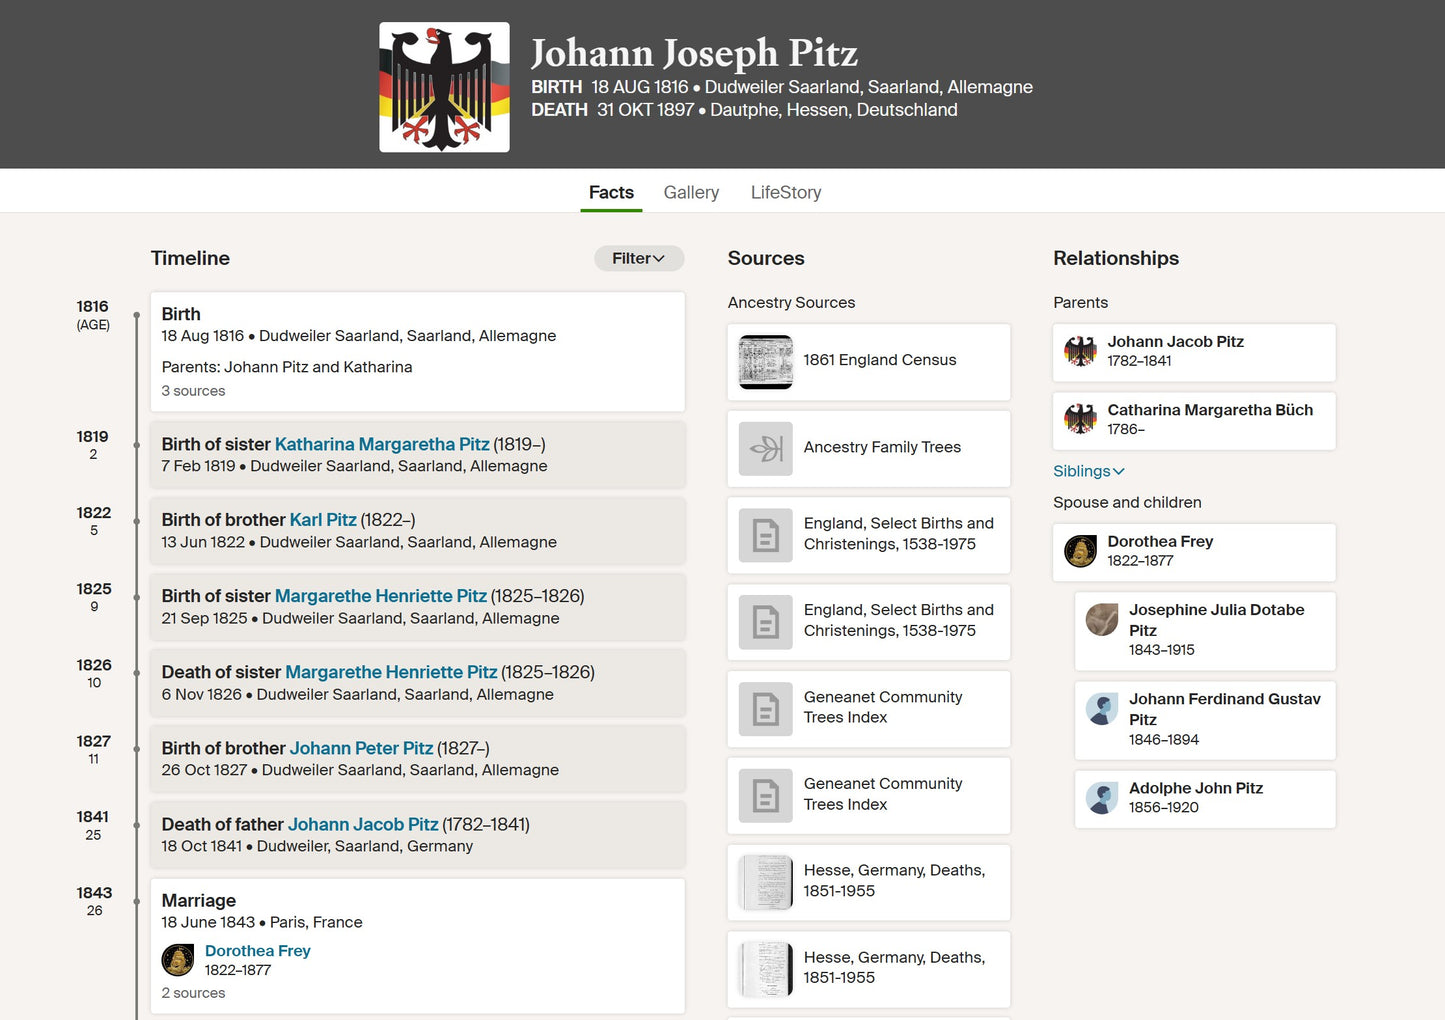Click Johann Ferdinand Gustav Pitz's silhouette avatar

[1102, 709]
